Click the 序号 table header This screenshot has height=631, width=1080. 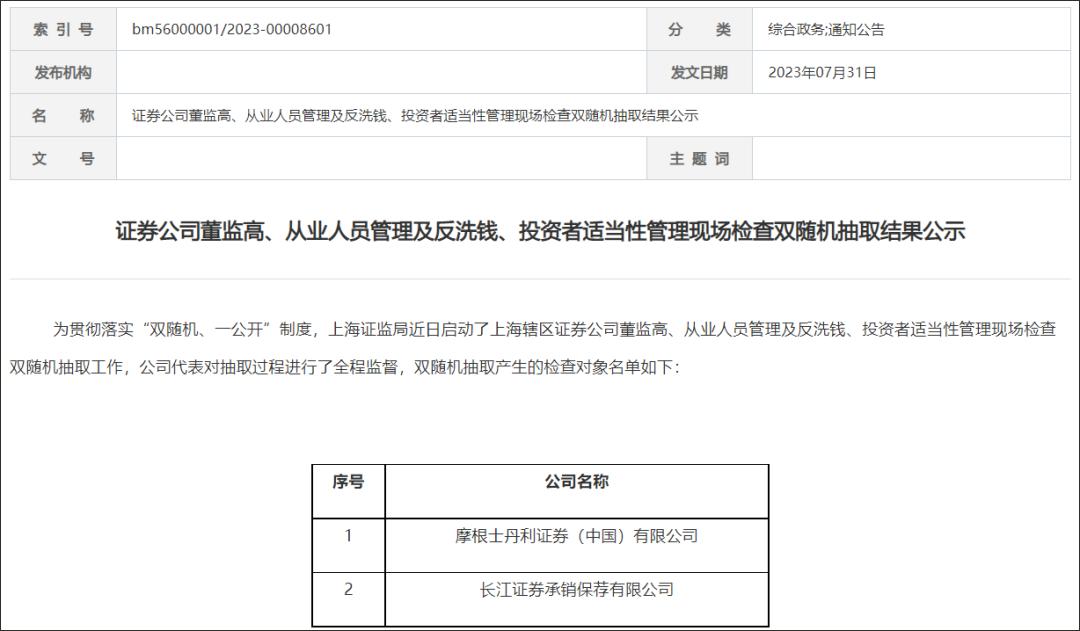click(349, 491)
